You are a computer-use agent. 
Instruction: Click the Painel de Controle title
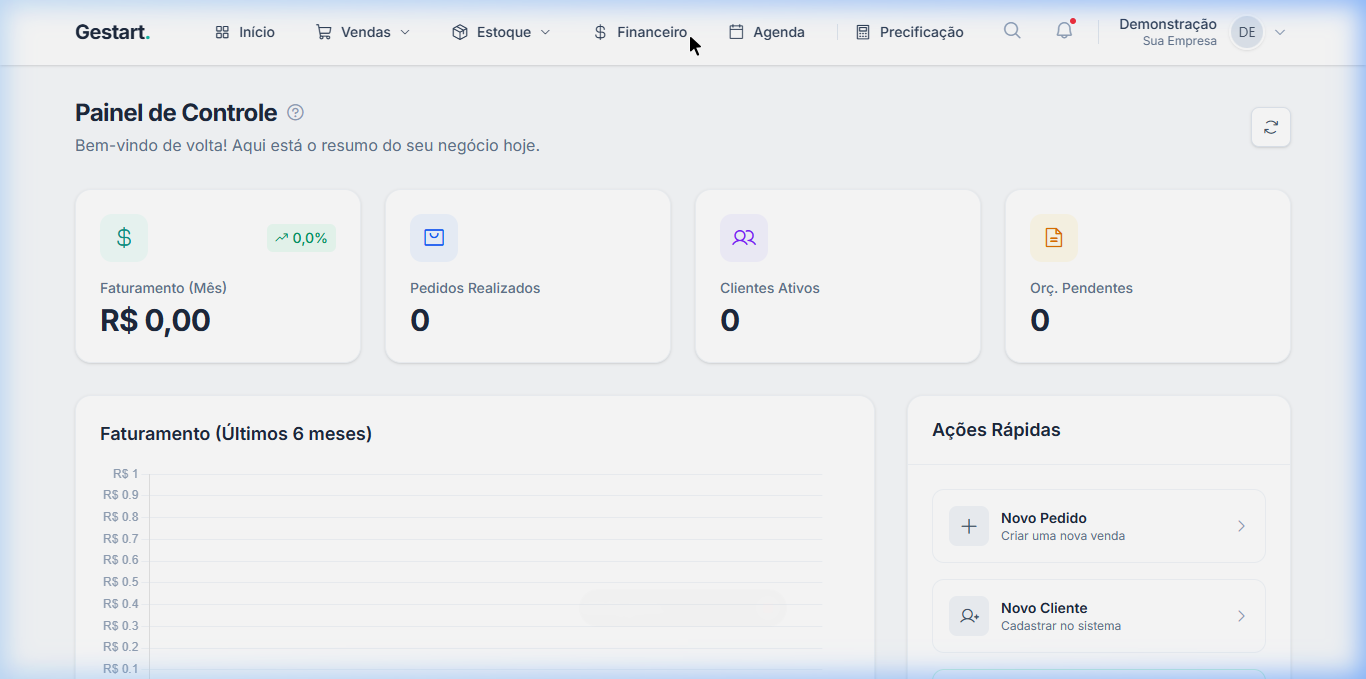click(x=176, y=112)
